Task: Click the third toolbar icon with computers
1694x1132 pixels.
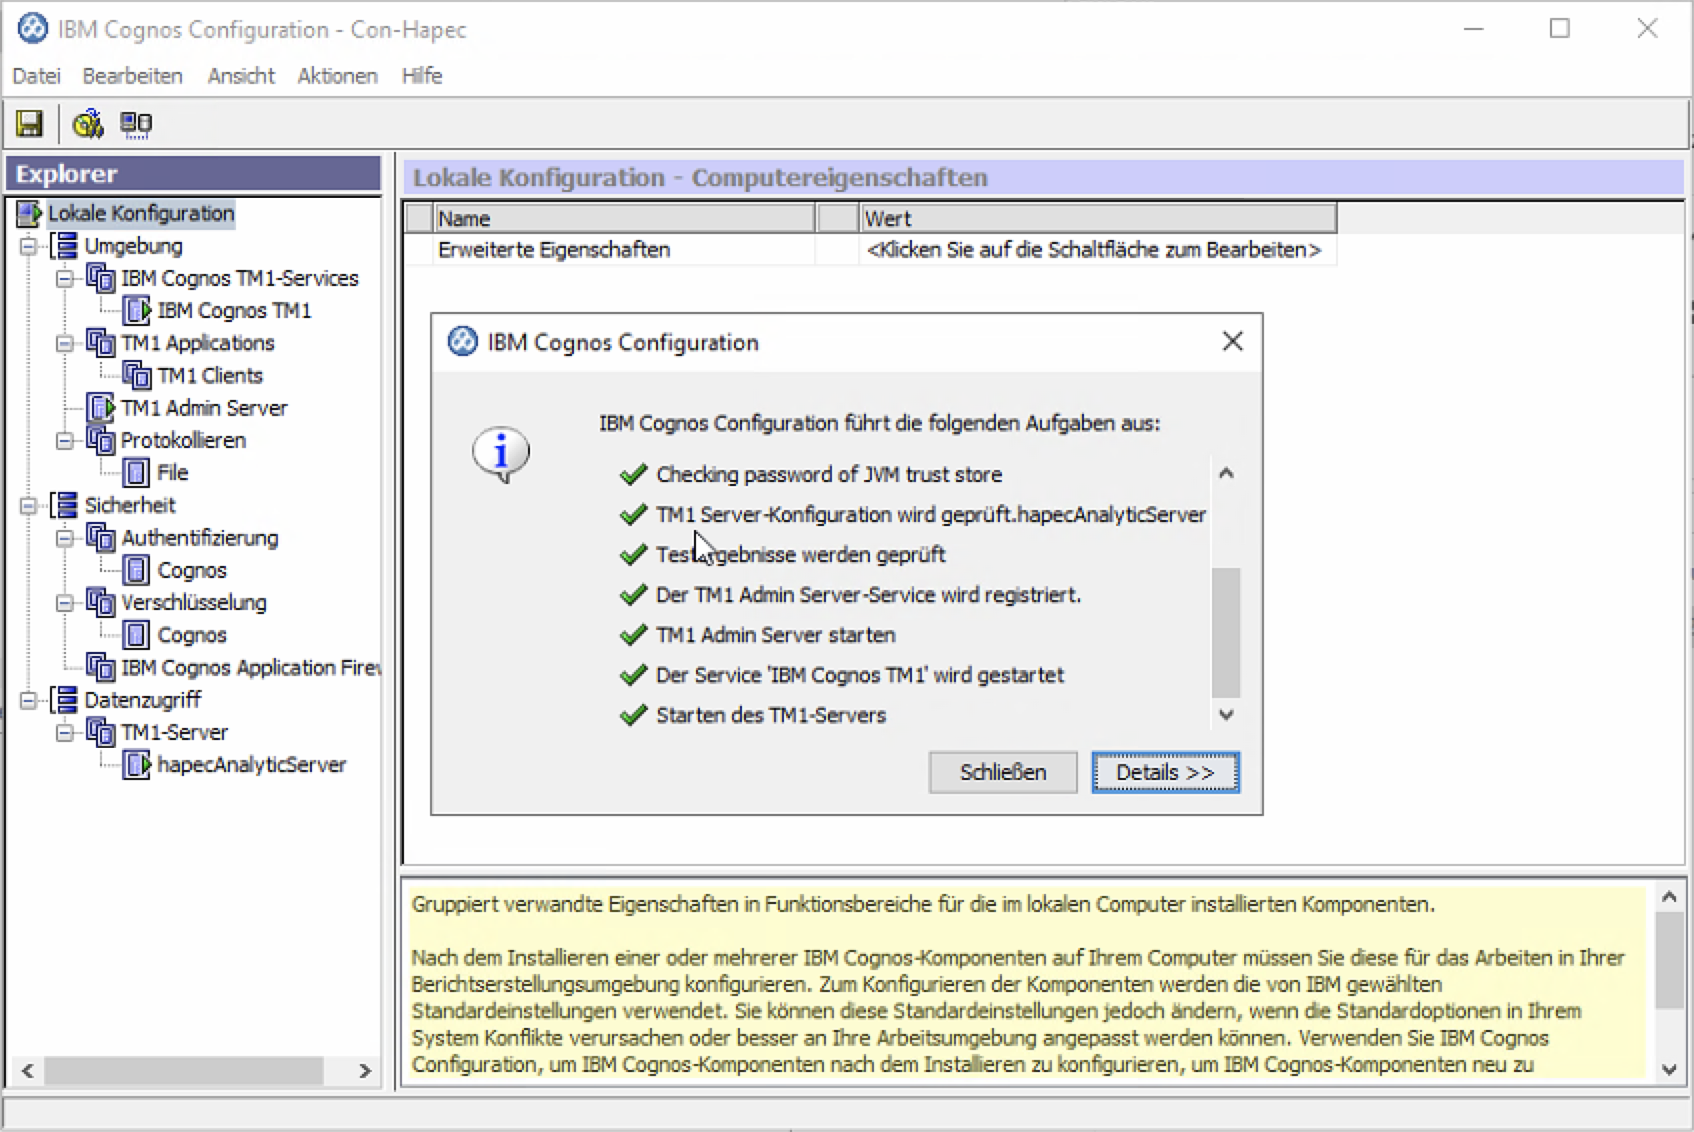Action: coord(136,124)
